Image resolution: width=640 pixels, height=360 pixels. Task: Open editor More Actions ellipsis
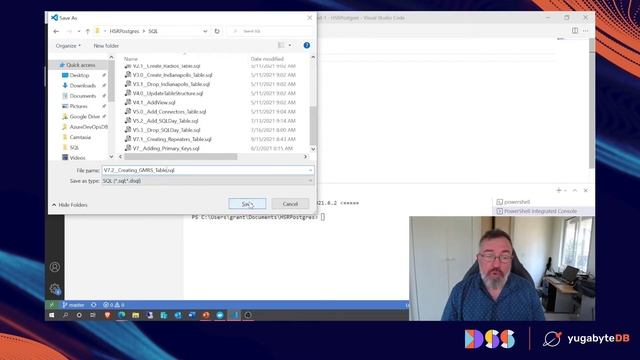pyautogui.click(x=586, y=31)
